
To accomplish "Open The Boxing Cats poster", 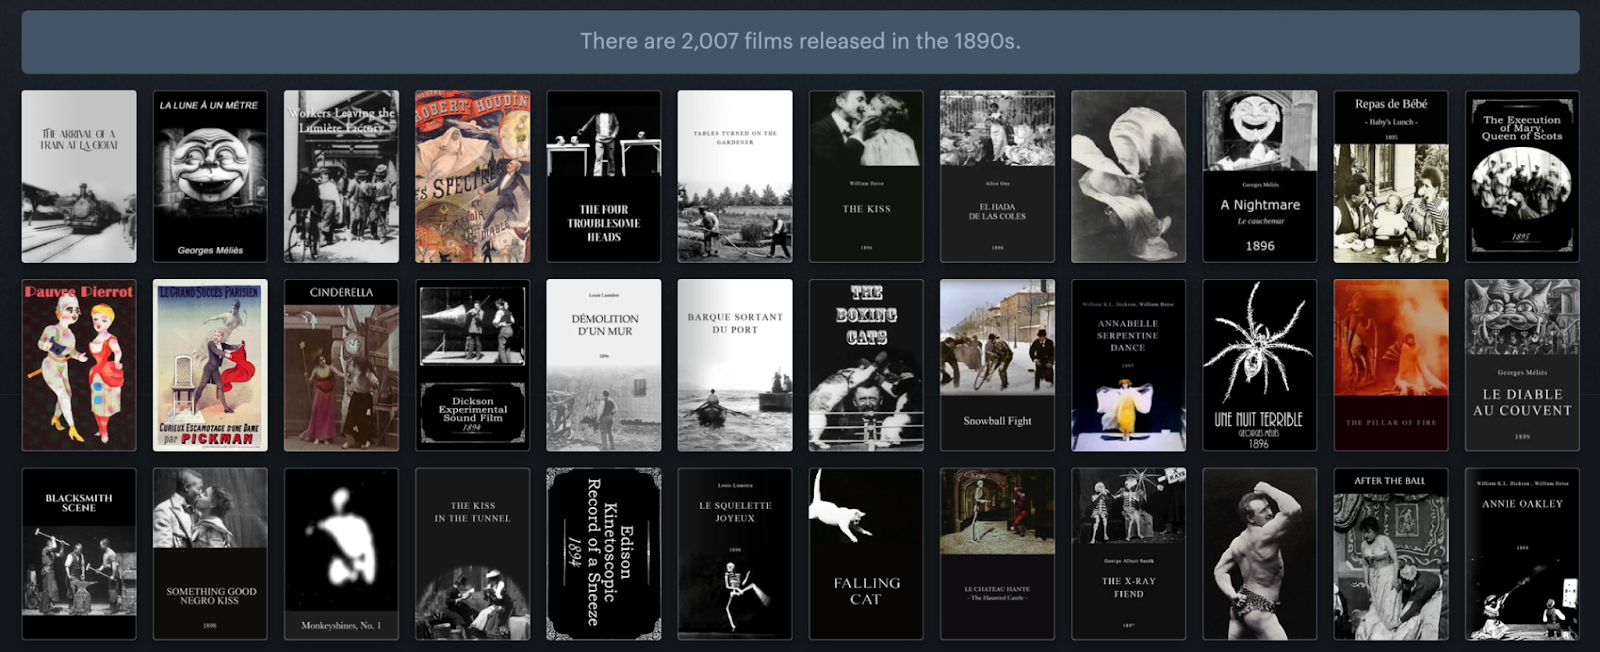I will [866, 365].
